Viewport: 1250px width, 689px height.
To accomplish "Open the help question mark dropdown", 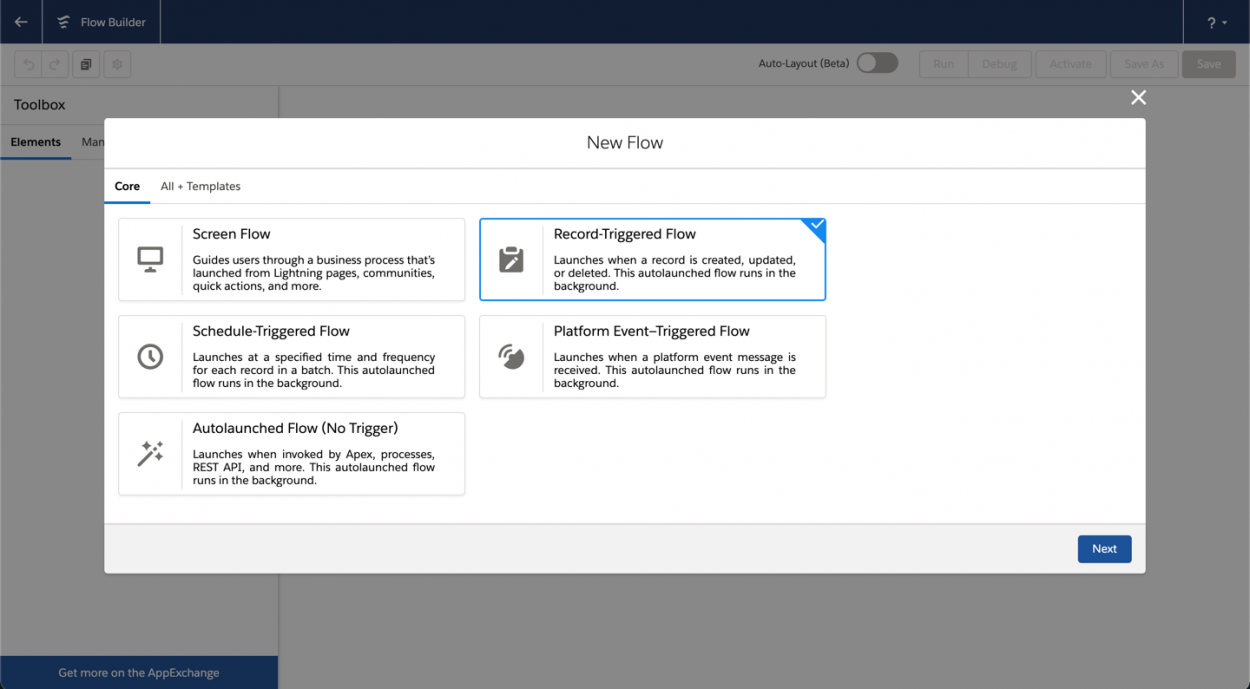I will (x=1216, y=22).
